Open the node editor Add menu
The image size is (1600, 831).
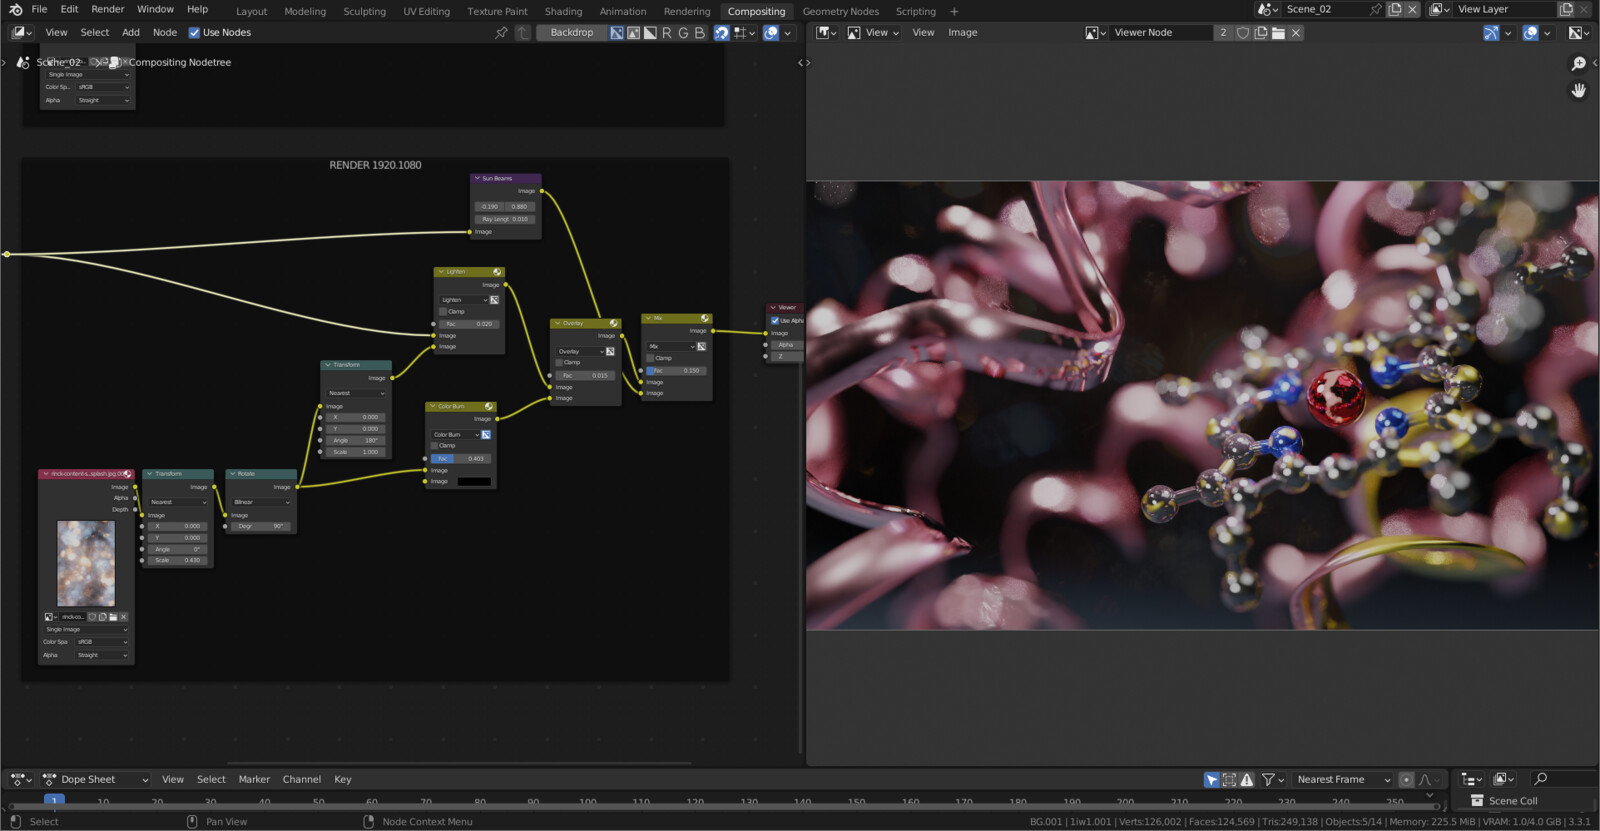[131, 33]
